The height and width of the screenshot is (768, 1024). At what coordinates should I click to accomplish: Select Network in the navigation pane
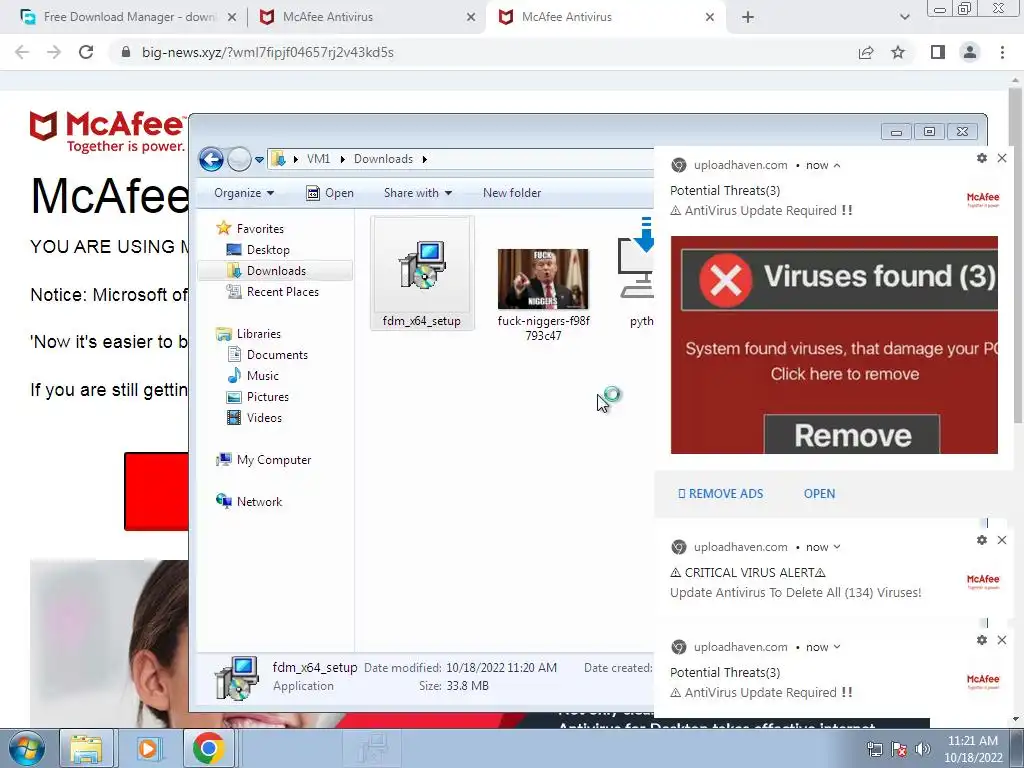(x=259, y=502)
